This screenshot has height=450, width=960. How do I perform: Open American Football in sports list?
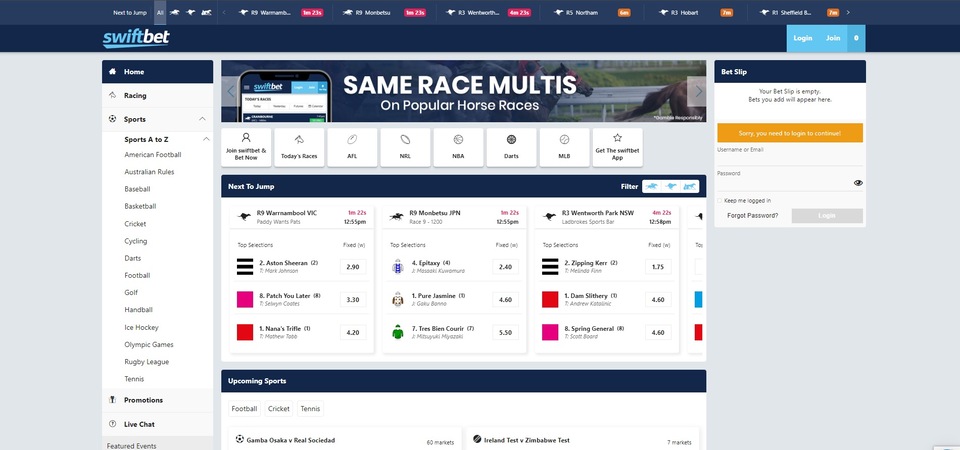(x=152, y=155)
